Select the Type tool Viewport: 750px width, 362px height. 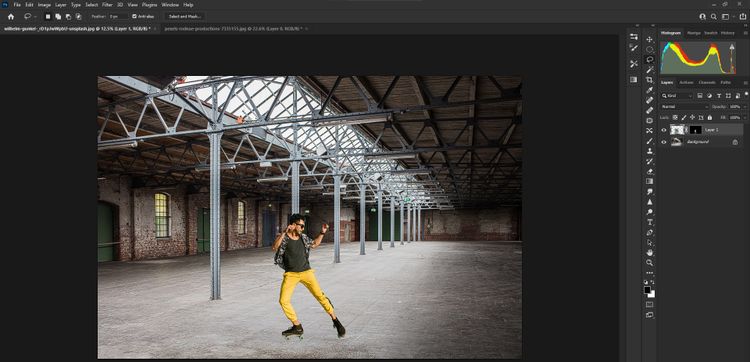[650, 222]
